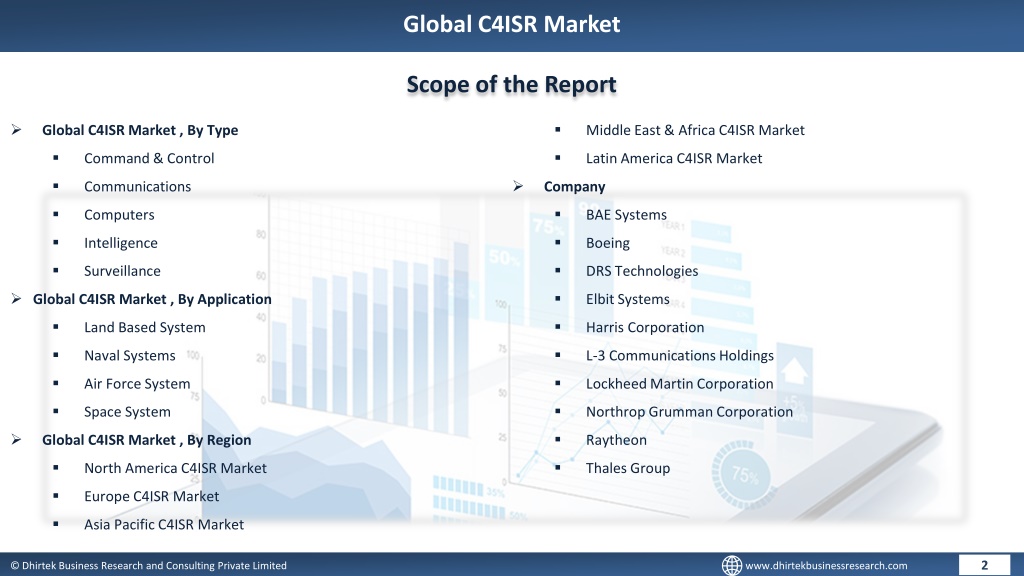Click the "Global C4ISR Market , By Application" heading

pyautogui.click(x=152, y=299)
